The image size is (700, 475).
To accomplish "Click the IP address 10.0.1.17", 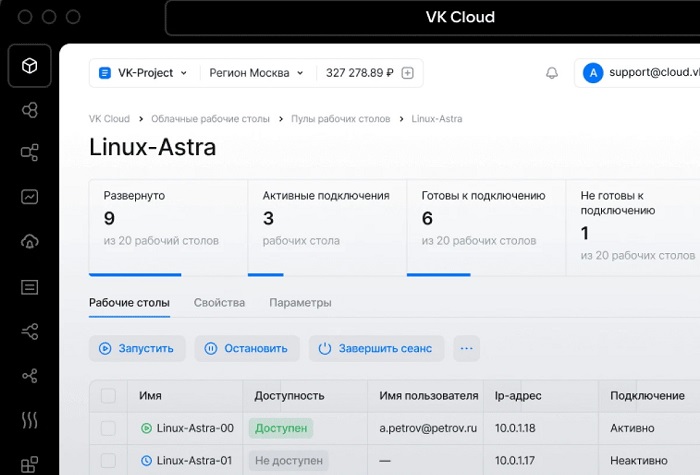I will pyautogui.click(x=515, y=460).
